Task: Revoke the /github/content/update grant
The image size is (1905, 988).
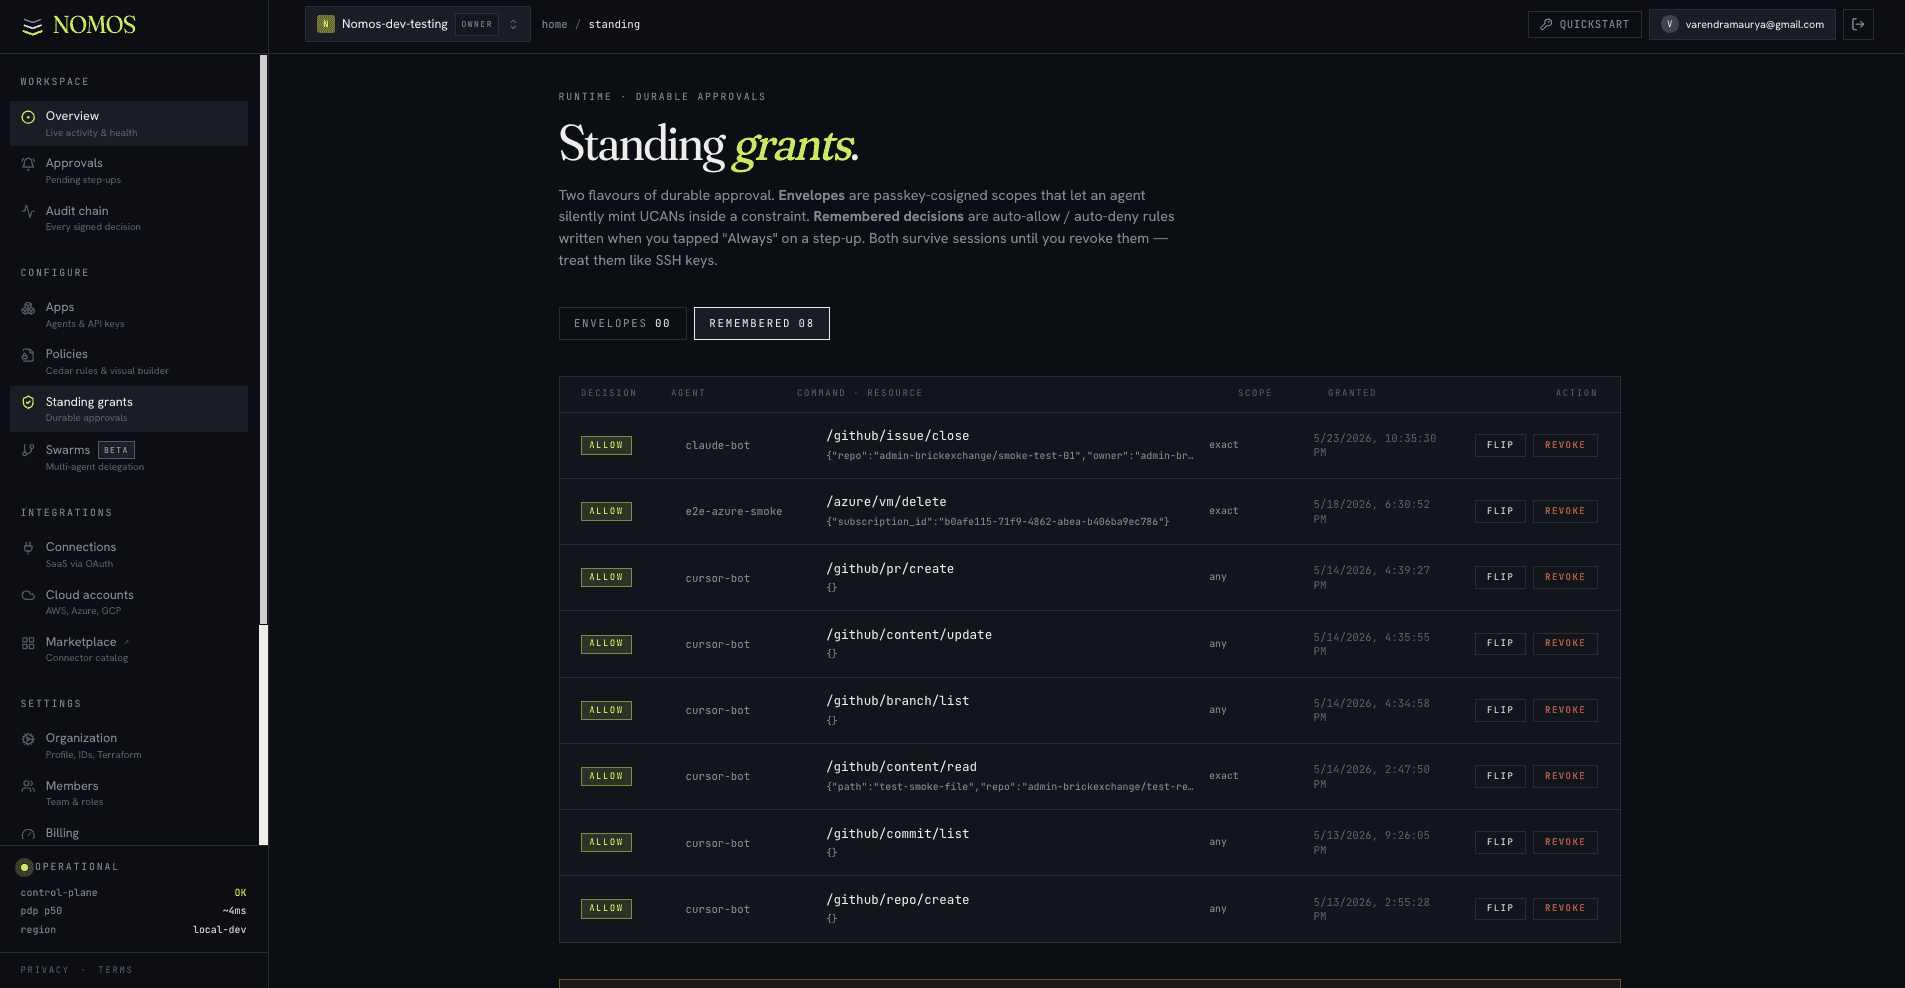Action: tap(1565, 643)
